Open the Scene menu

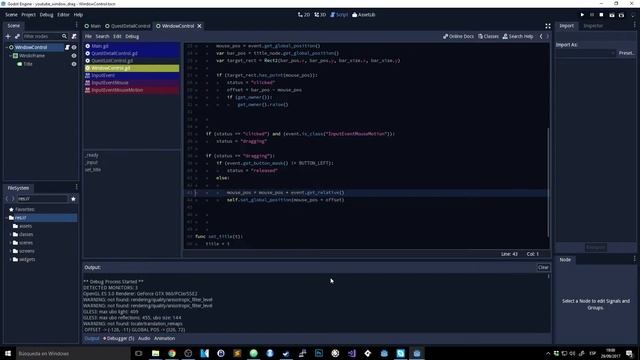point(11,15)
